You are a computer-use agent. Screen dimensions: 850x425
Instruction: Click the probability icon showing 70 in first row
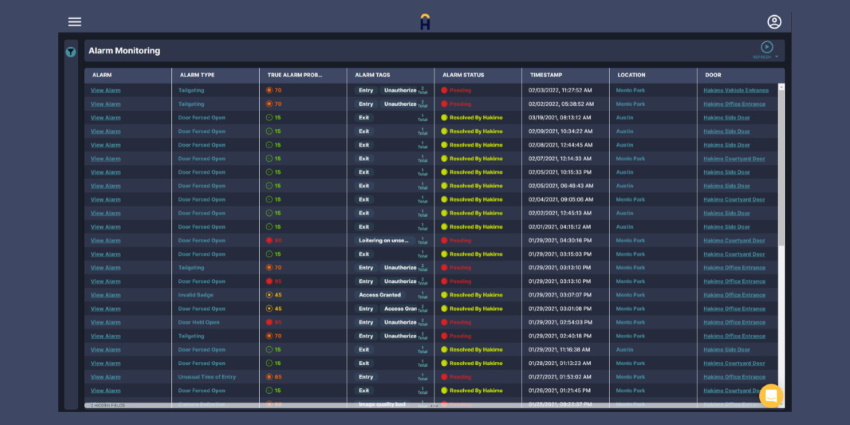269,90
